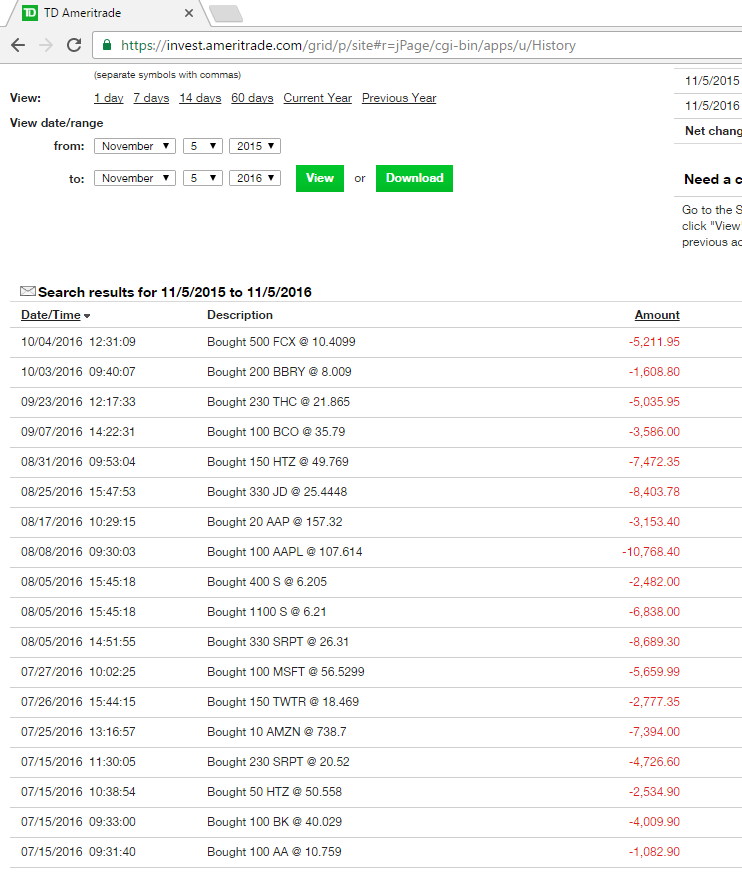
Task: Select the Previous Year view link
Action: [x=399, y=98]
